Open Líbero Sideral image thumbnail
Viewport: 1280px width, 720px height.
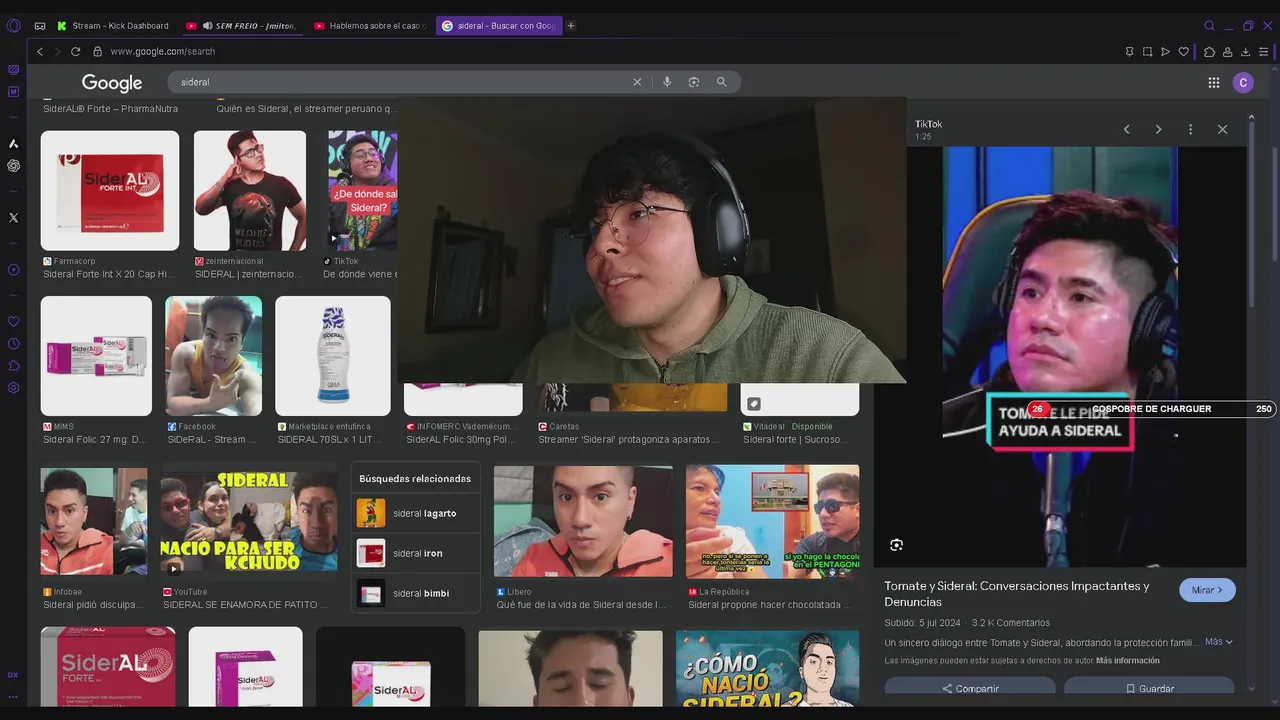coord(583,521)
